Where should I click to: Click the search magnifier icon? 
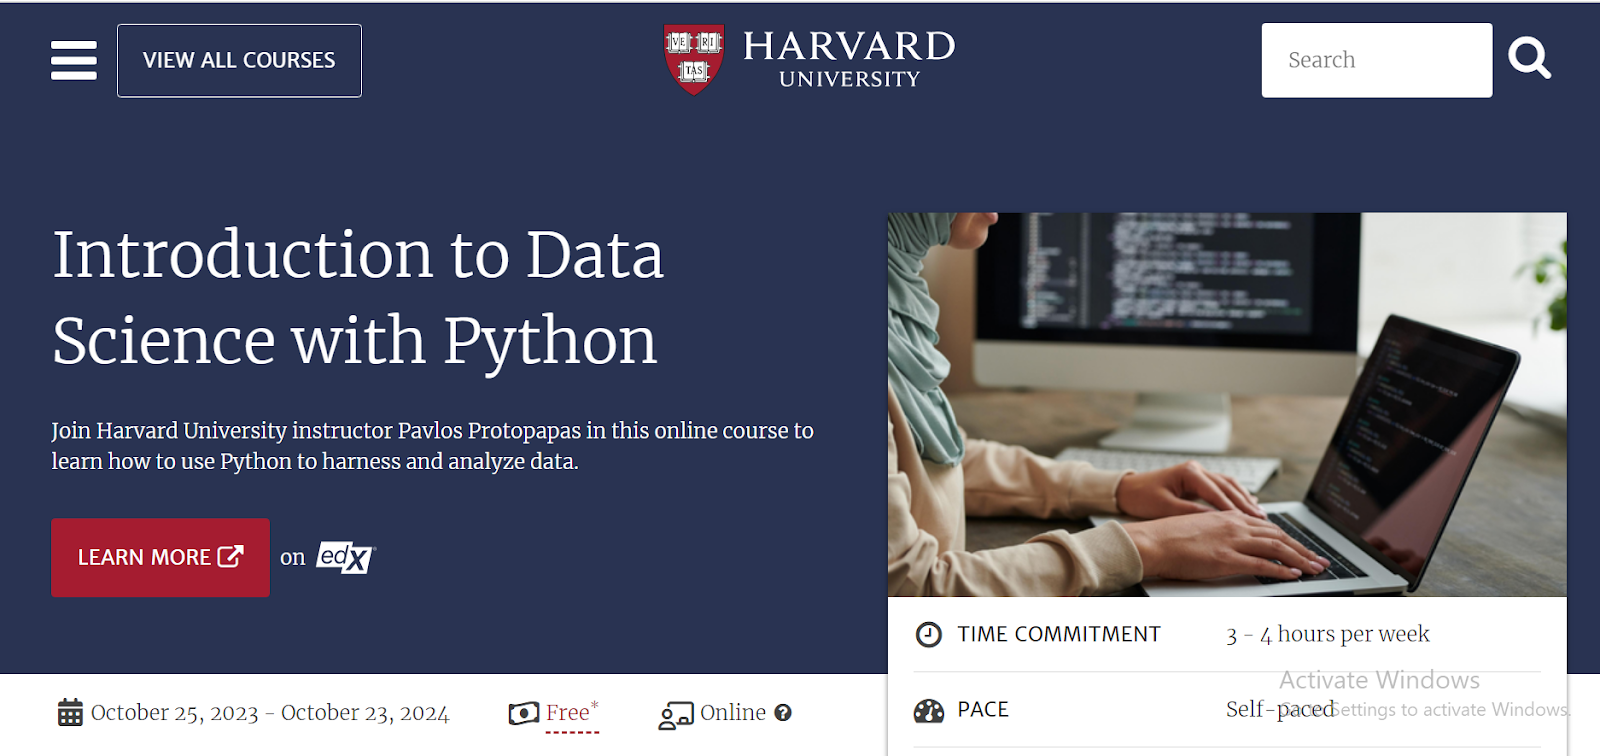(x=1529, y=59)
